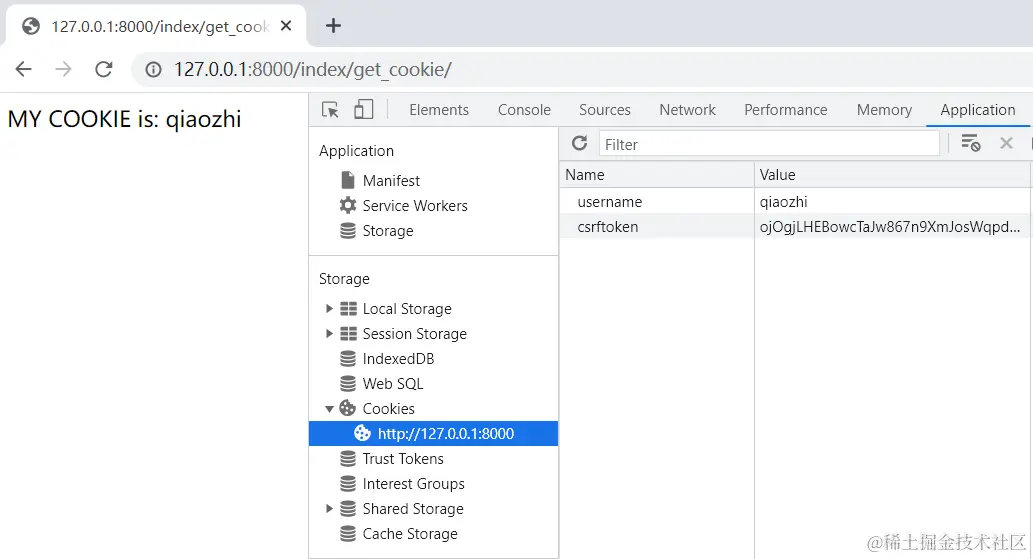This screenshot has width=1033, height=559.
Task: Select the http://127.0.0.1:8000 cookie origin
Action: [445, 434]
